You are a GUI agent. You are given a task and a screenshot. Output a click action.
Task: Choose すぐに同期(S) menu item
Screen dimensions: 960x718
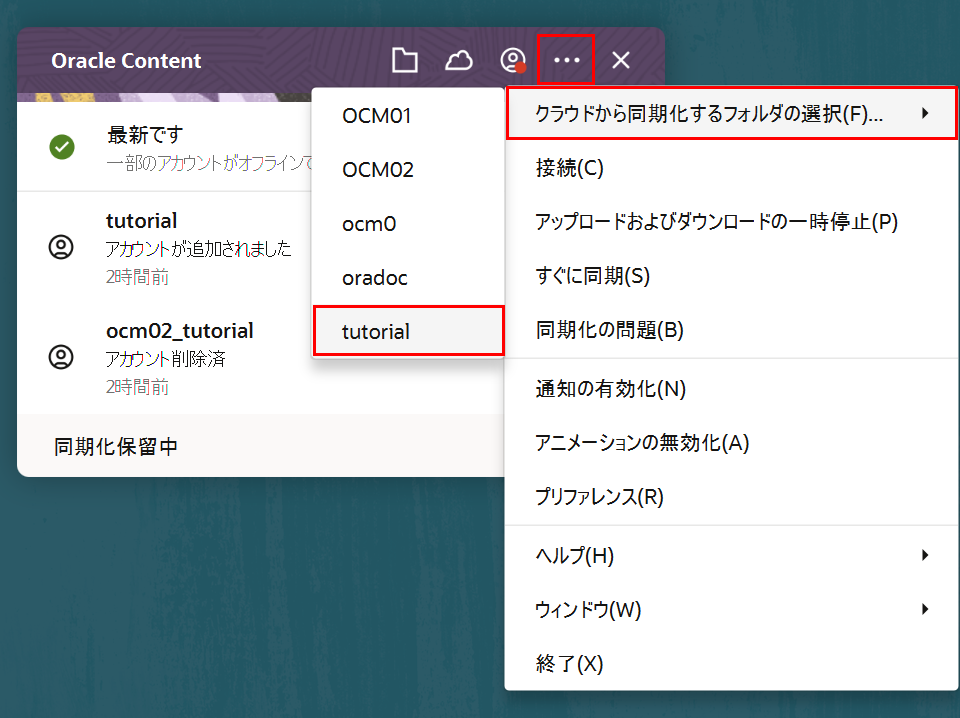(x=732, y=275)
